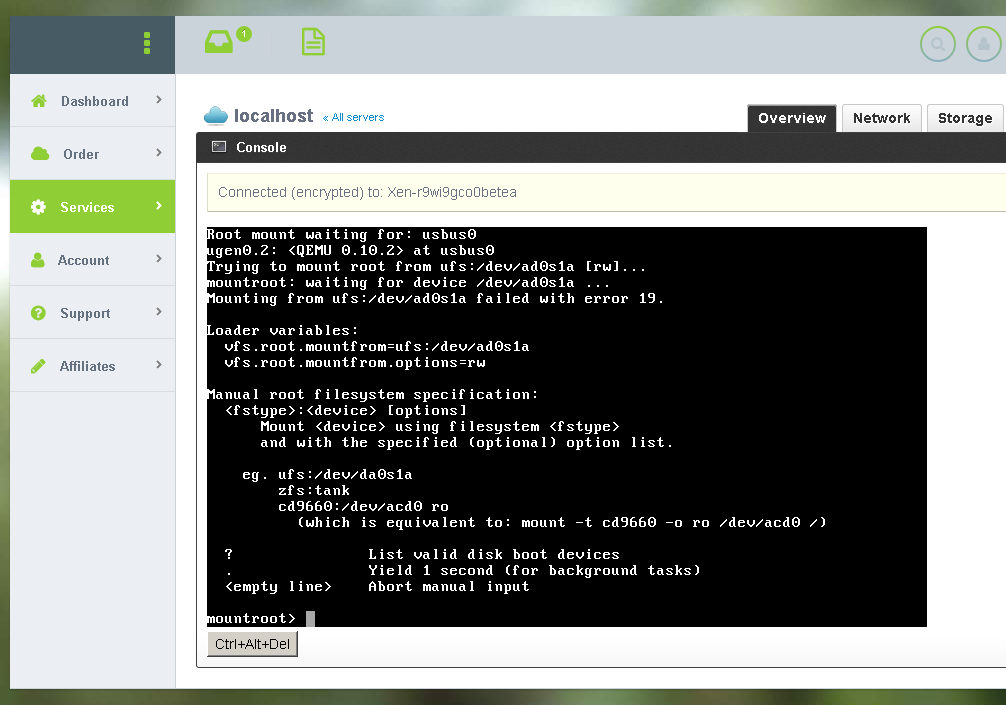
Task: Open the Order menu item
Action: (x=92, y=153)
